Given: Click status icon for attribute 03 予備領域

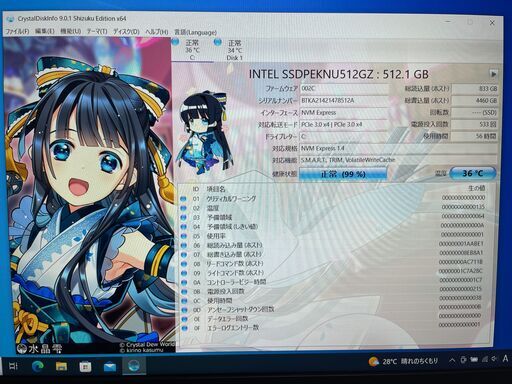Looking at the screenshot, I should 183,218.
